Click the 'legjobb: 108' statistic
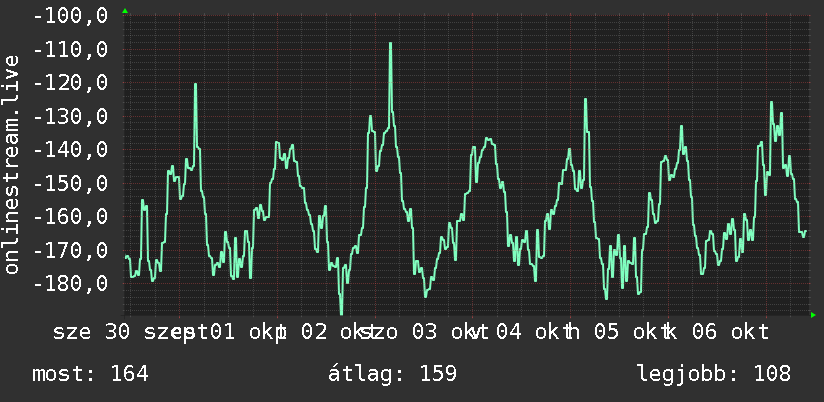 click(714, 374)
